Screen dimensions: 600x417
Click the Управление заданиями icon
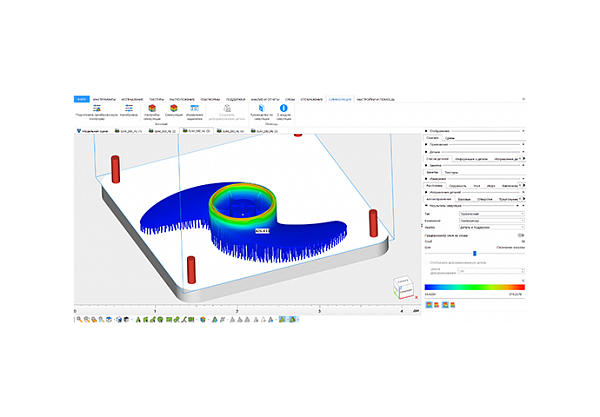tap(195, 109)
